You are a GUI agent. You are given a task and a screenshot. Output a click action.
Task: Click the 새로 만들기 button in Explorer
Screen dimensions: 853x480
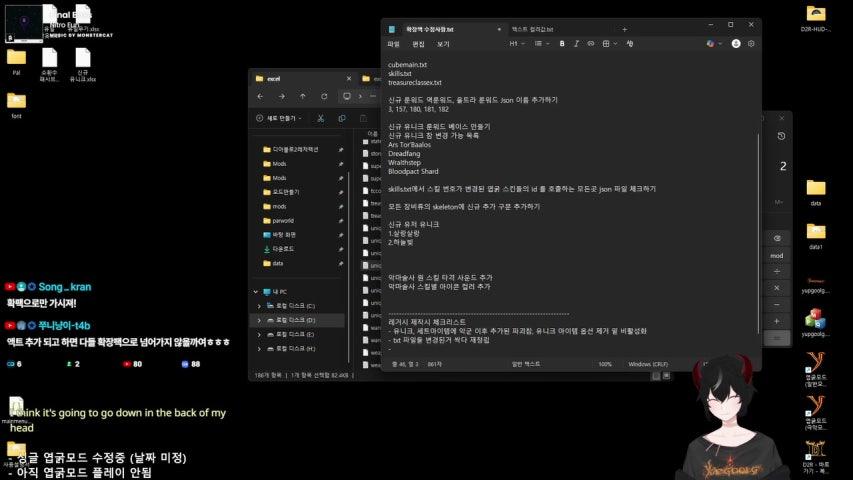pyautogui.click(x=280, y=118)
